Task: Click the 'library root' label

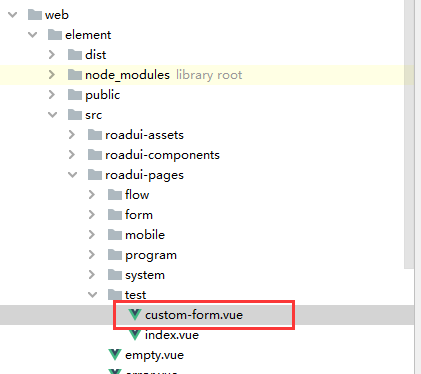Action: click(209, 75)
